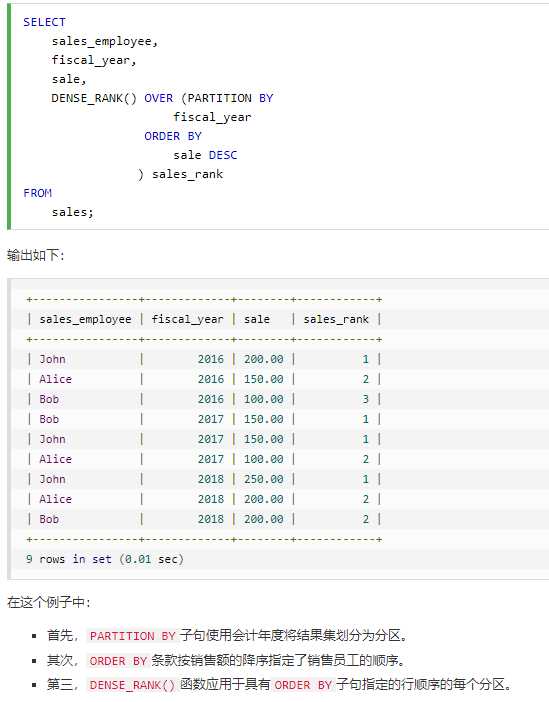This screenshot has width=549, height=702.
Task: Click "9 rows in set (0.01 sec)" line
Action: (x=105, y=559)
